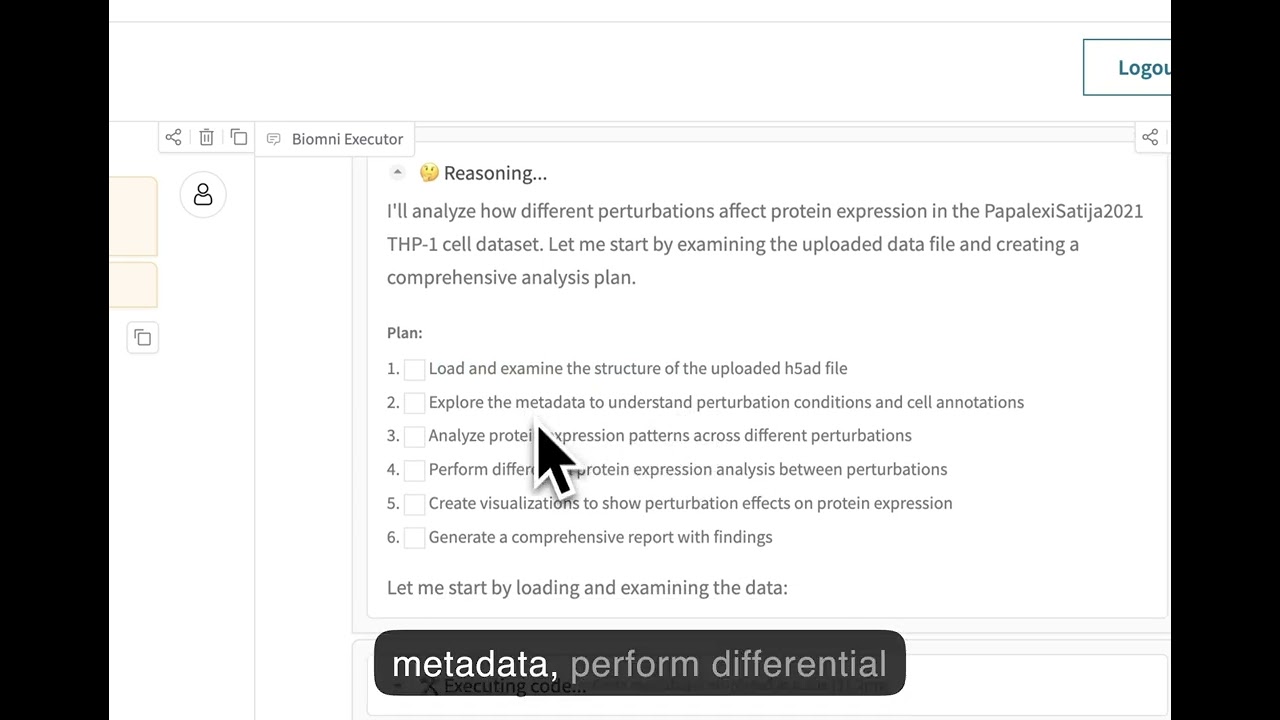Viewport: 1280px width, 720px height.
Task: Toggle checkbox for 'Generate a comprehensive report'
Action: pos(414,538)
